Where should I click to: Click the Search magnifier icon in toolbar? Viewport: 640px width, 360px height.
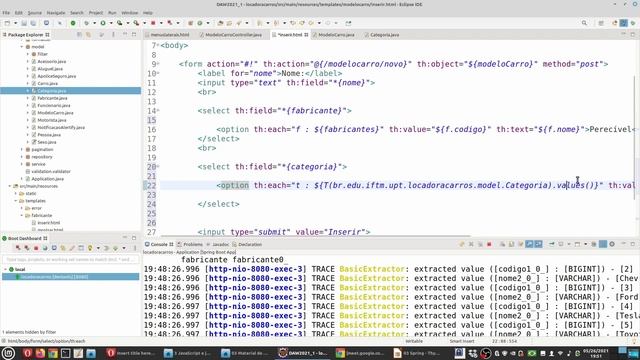tap(584, 23)
